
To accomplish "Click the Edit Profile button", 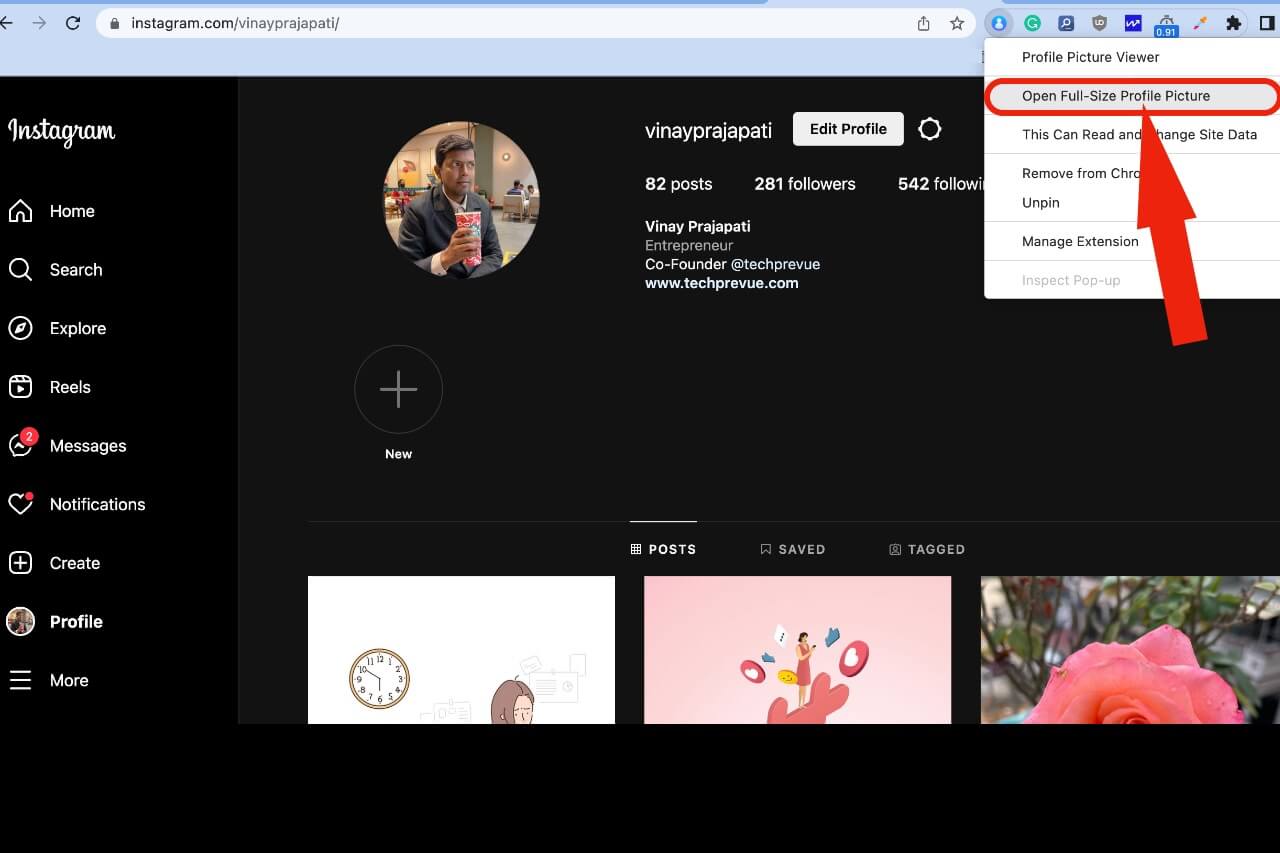I will [x=847, y=128].
